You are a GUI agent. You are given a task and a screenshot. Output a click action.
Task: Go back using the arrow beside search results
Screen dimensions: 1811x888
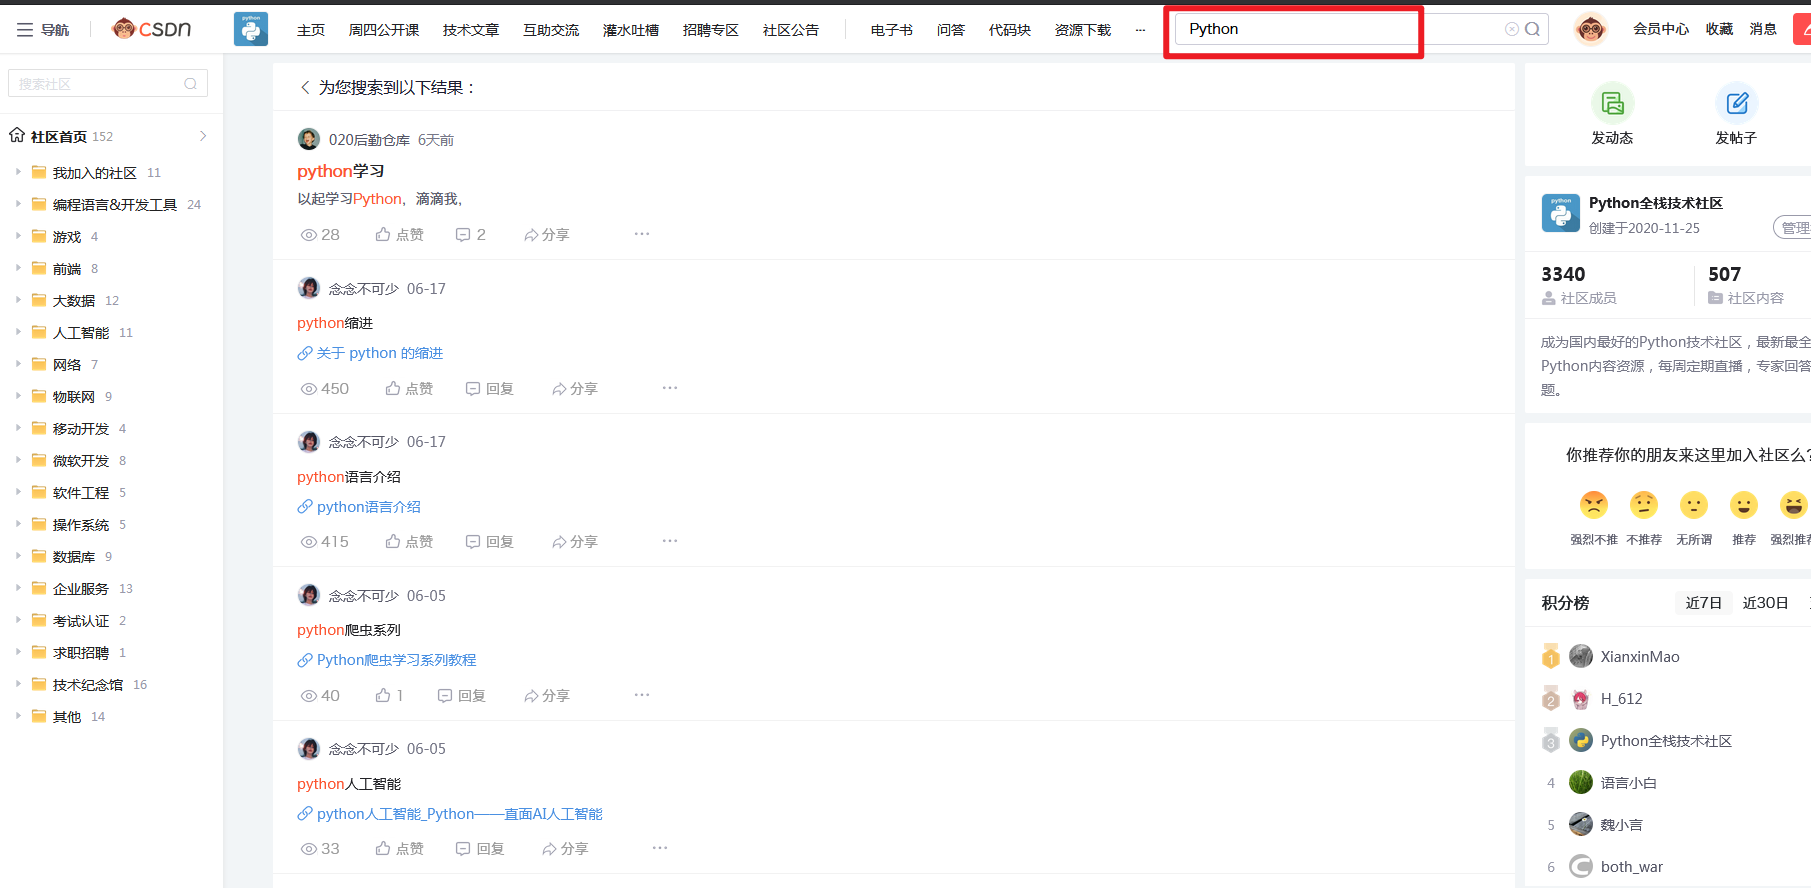(x=305, y=88)
